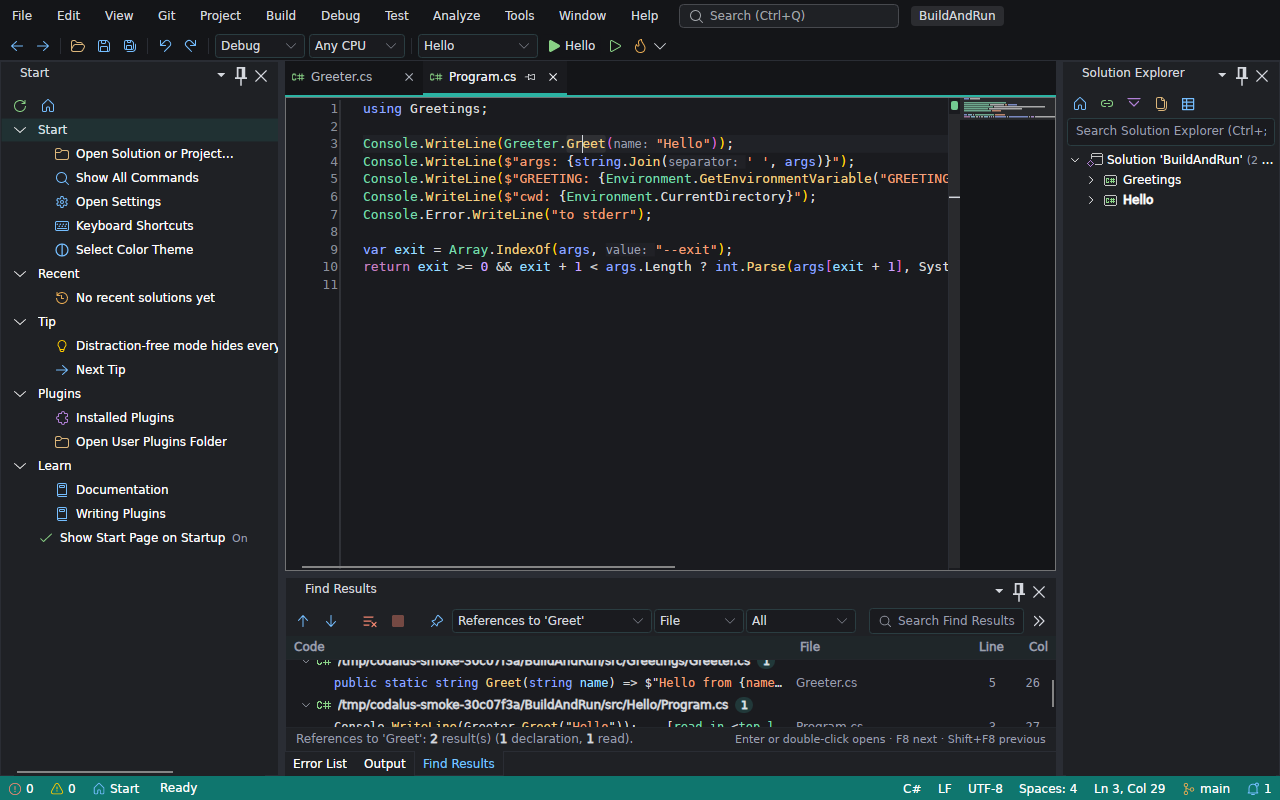
Task: Clear all Find Results entries
Action: click(370, 621)
